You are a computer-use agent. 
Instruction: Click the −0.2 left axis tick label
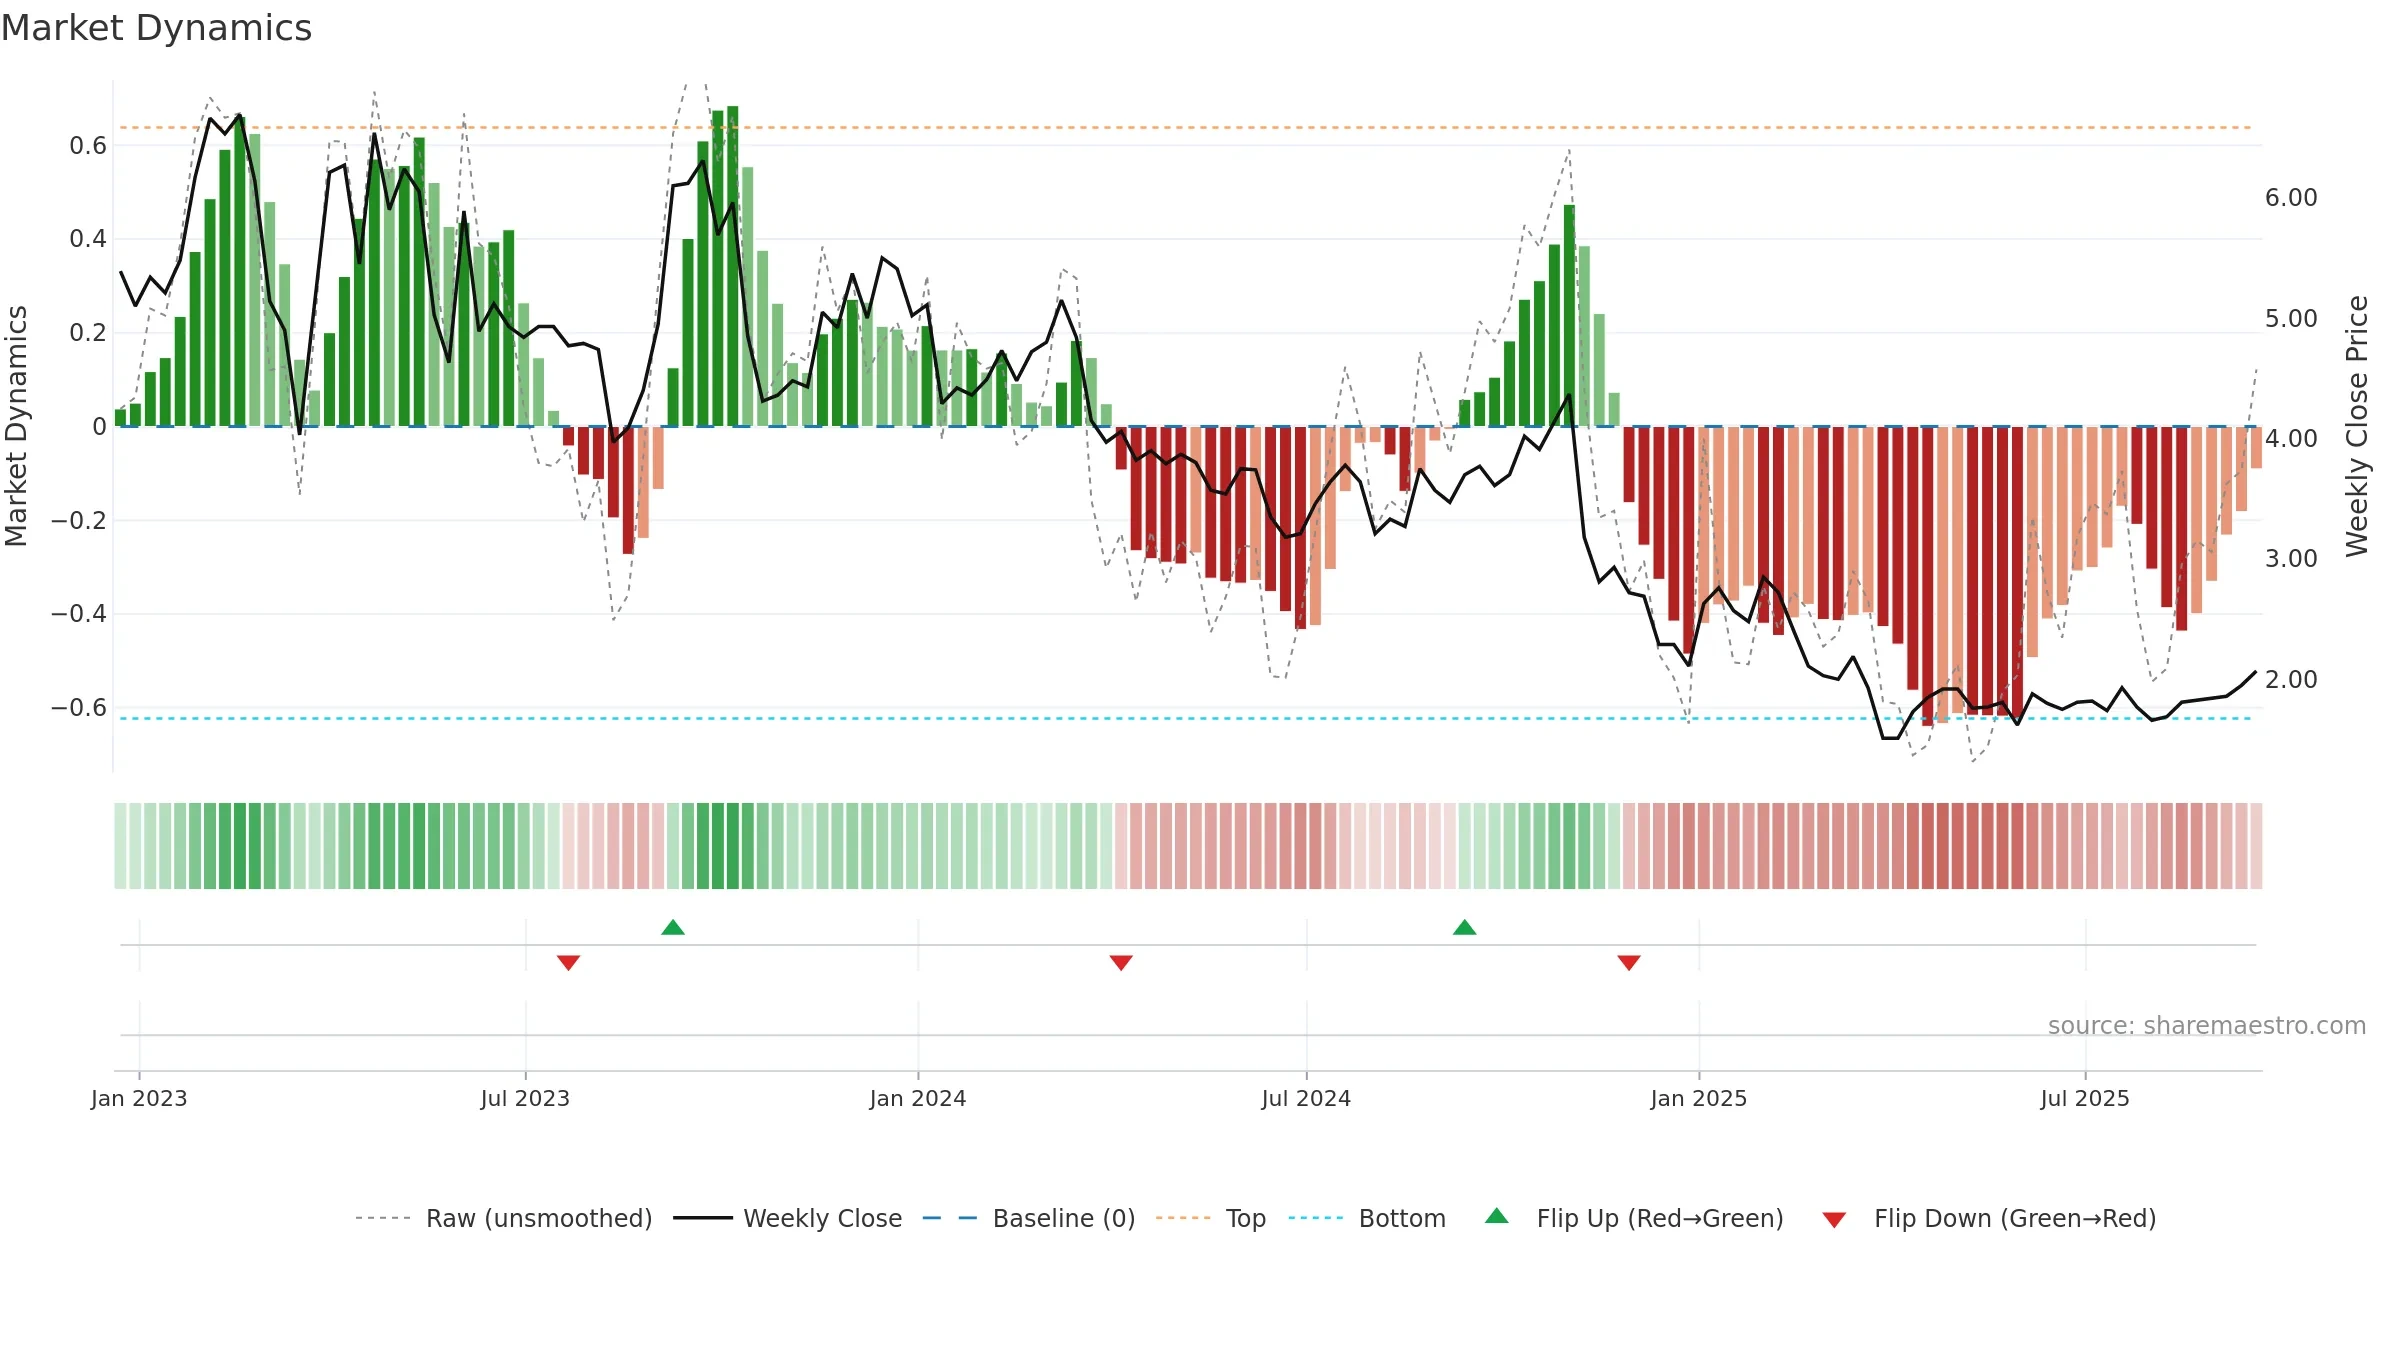[79, 520]
